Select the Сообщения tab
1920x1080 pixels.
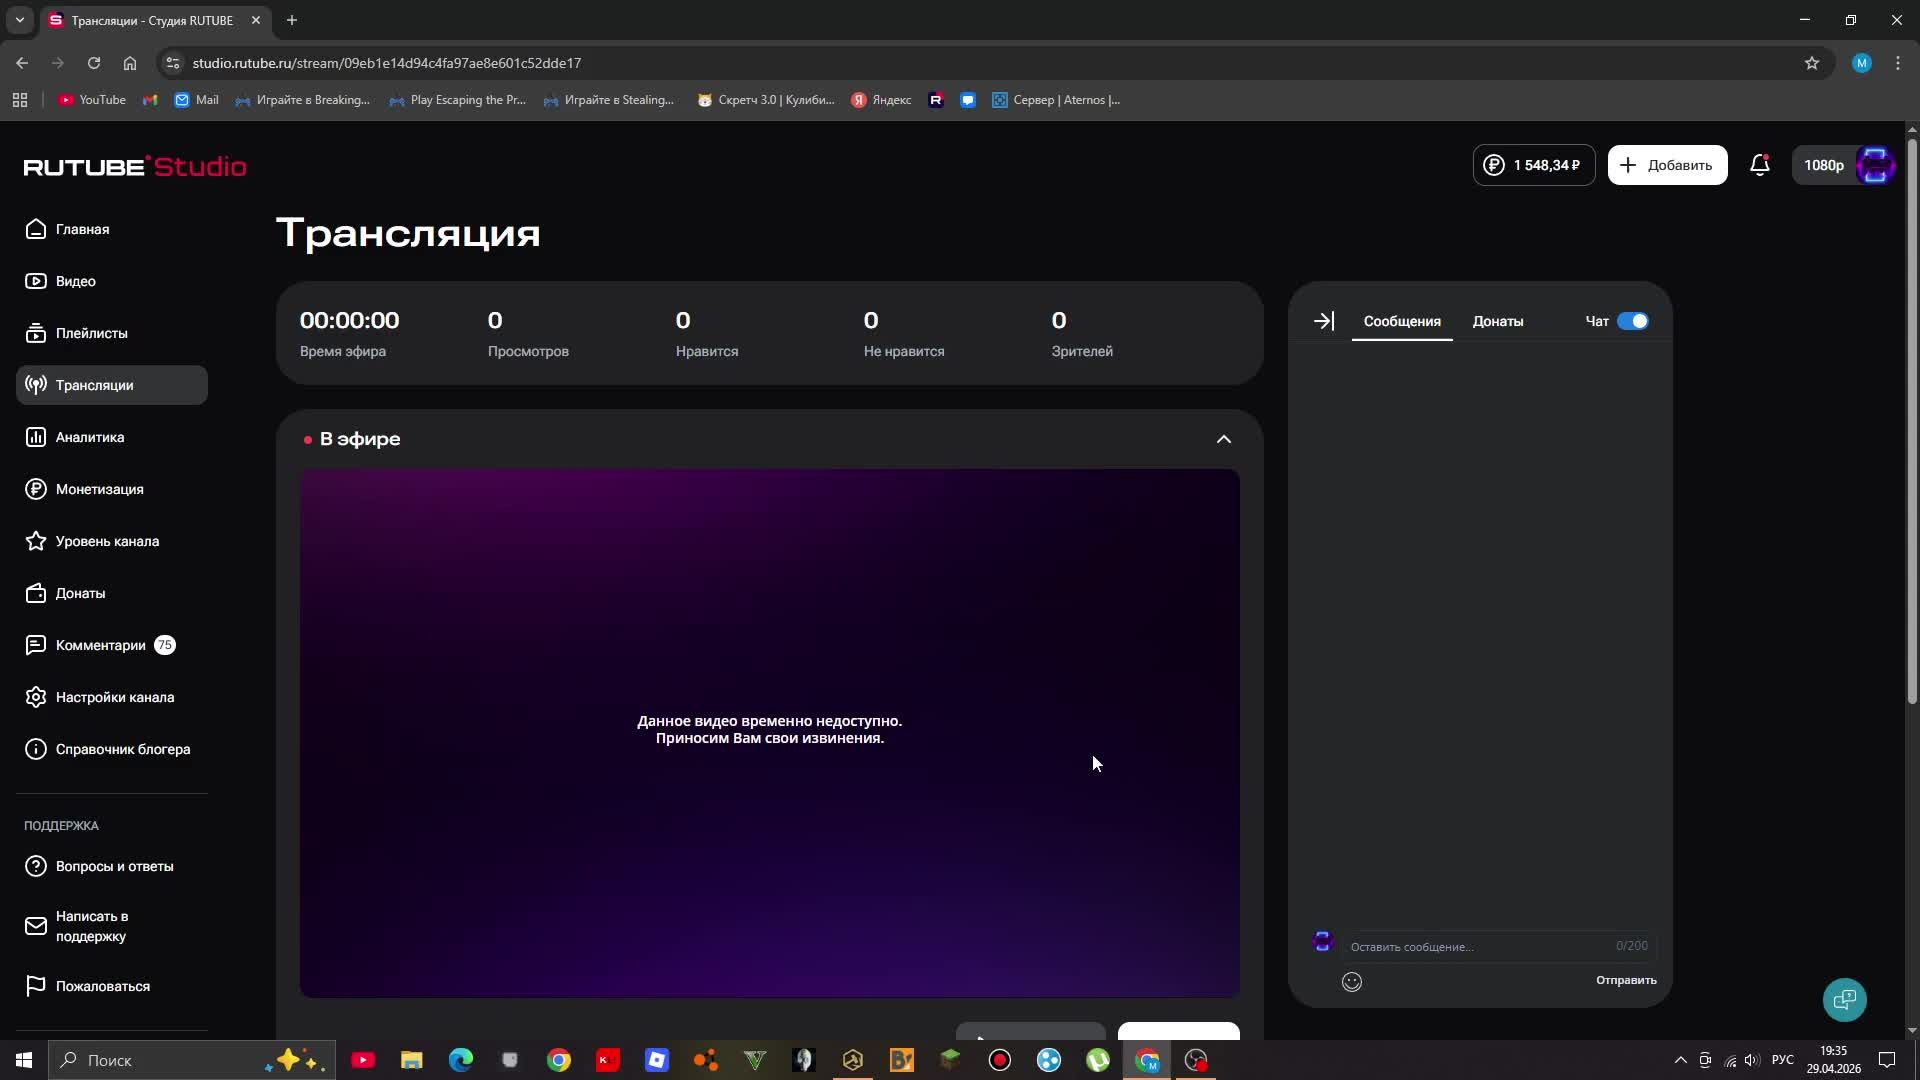(x=1401, y=321)
